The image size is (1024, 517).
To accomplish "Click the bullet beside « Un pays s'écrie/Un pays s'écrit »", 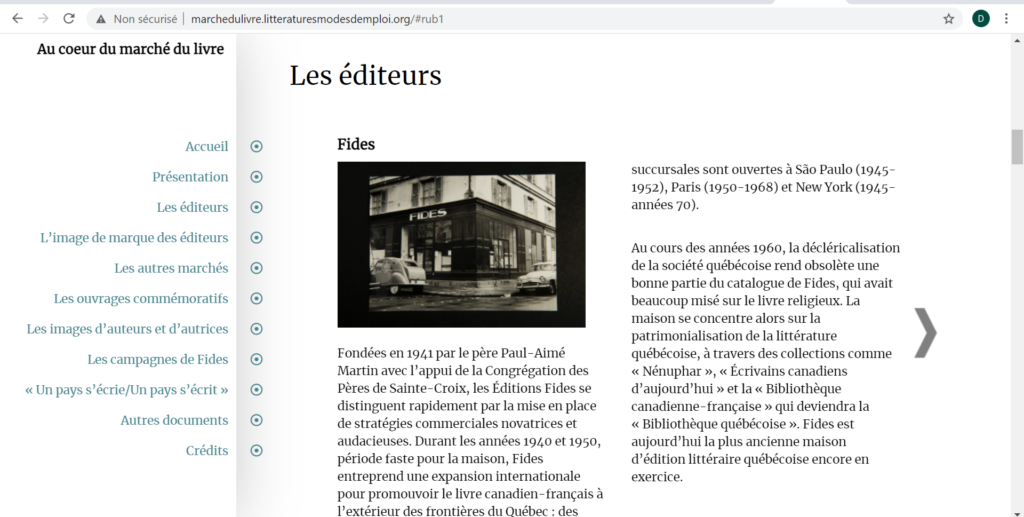I will coord(257,390).
